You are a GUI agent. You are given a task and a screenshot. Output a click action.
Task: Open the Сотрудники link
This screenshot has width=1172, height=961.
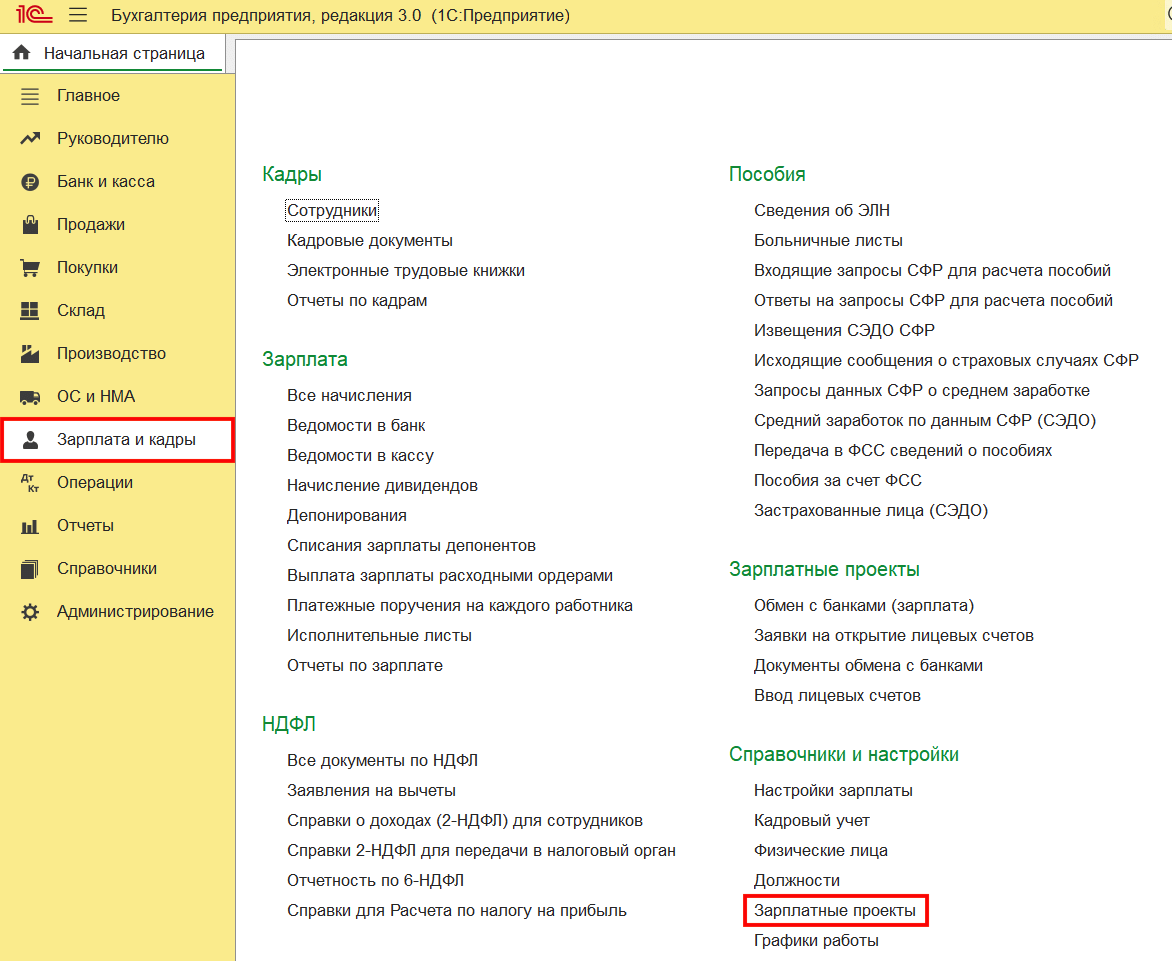pos(332,211)
